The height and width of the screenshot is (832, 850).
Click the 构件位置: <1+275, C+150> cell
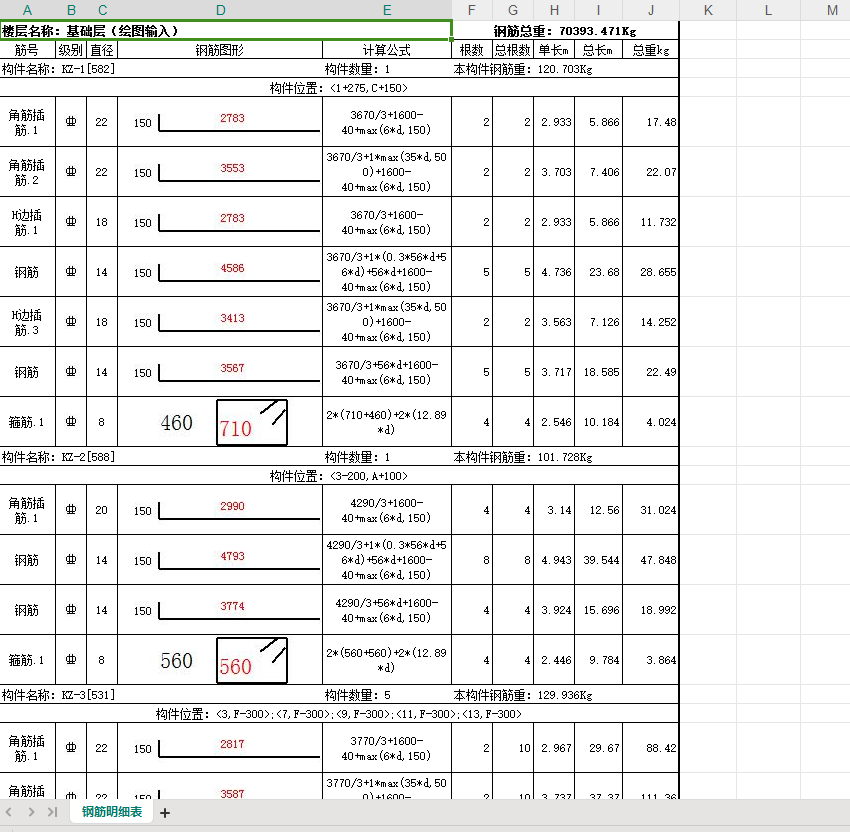[339, 88]
